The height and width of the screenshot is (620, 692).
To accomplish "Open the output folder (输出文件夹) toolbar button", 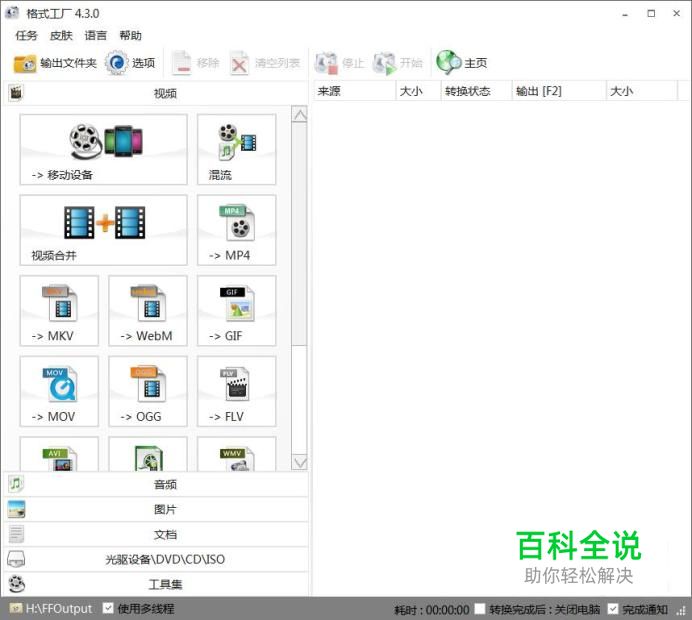I will pyautogui.click(x=55, y=63).
